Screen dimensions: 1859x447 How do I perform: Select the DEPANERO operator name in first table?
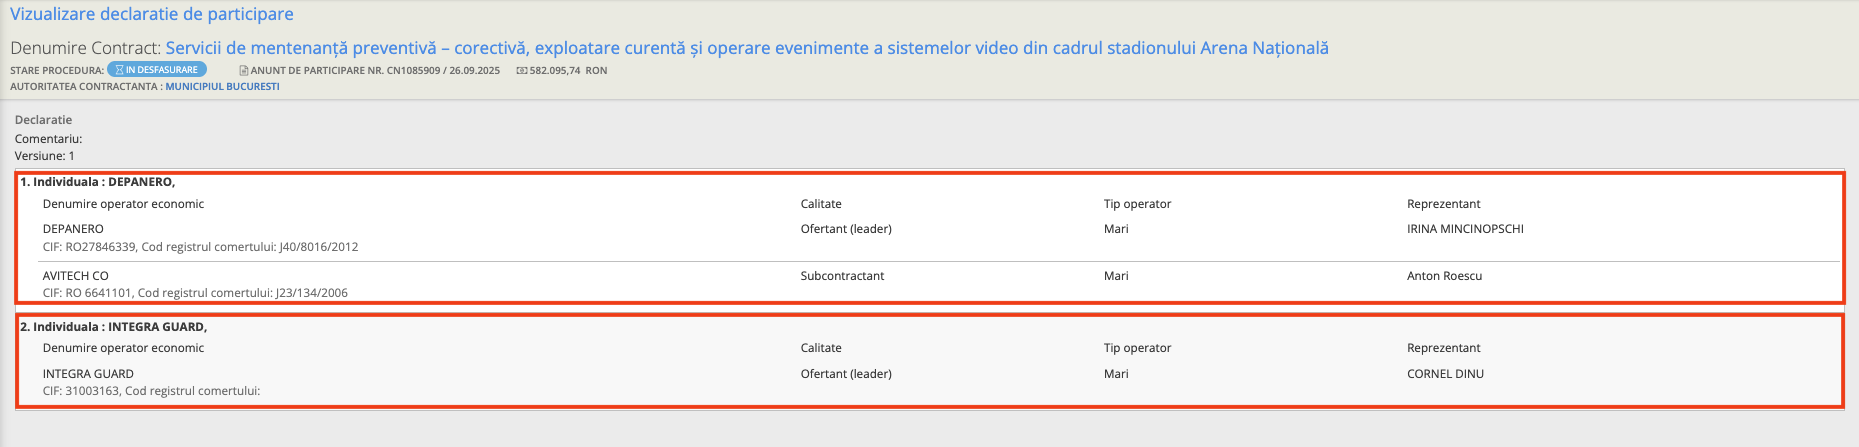coord(73,229)
